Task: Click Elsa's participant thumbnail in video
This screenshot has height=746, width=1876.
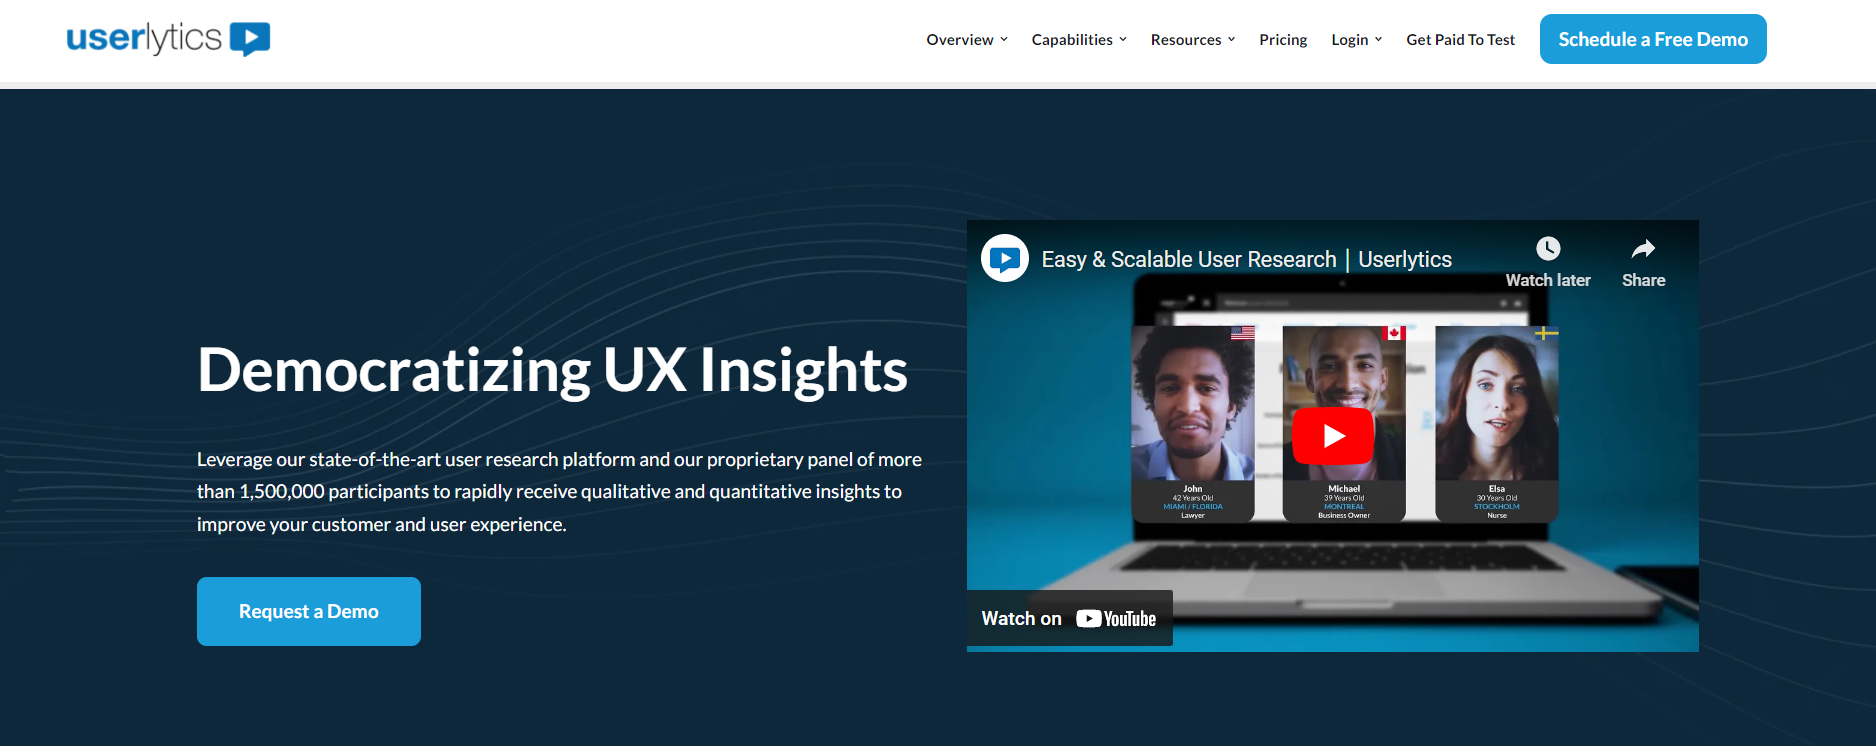Action: click(1497, 424)
